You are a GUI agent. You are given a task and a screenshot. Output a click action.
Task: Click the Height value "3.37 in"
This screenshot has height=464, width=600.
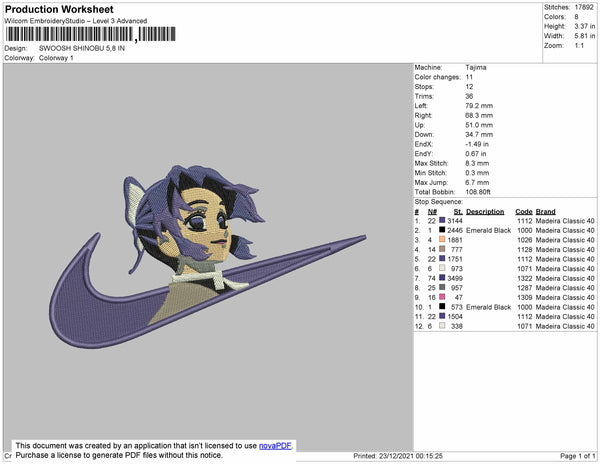[x=585, y=26]
